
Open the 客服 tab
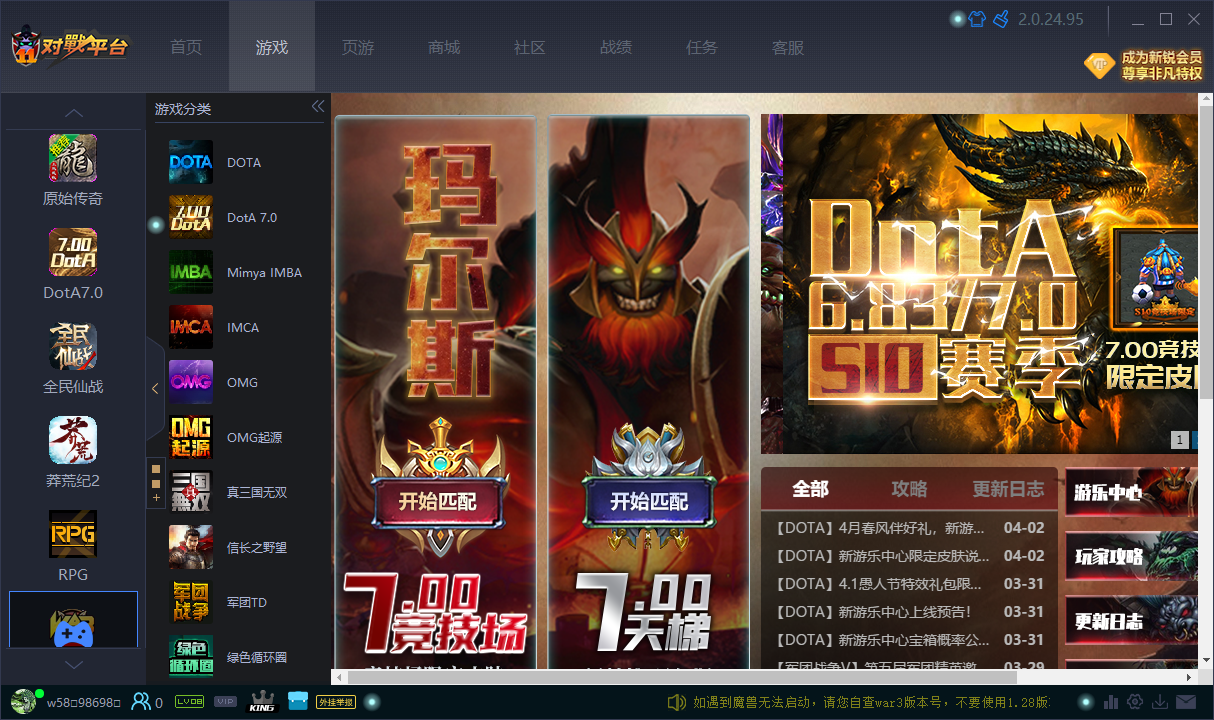click(788, 47)
